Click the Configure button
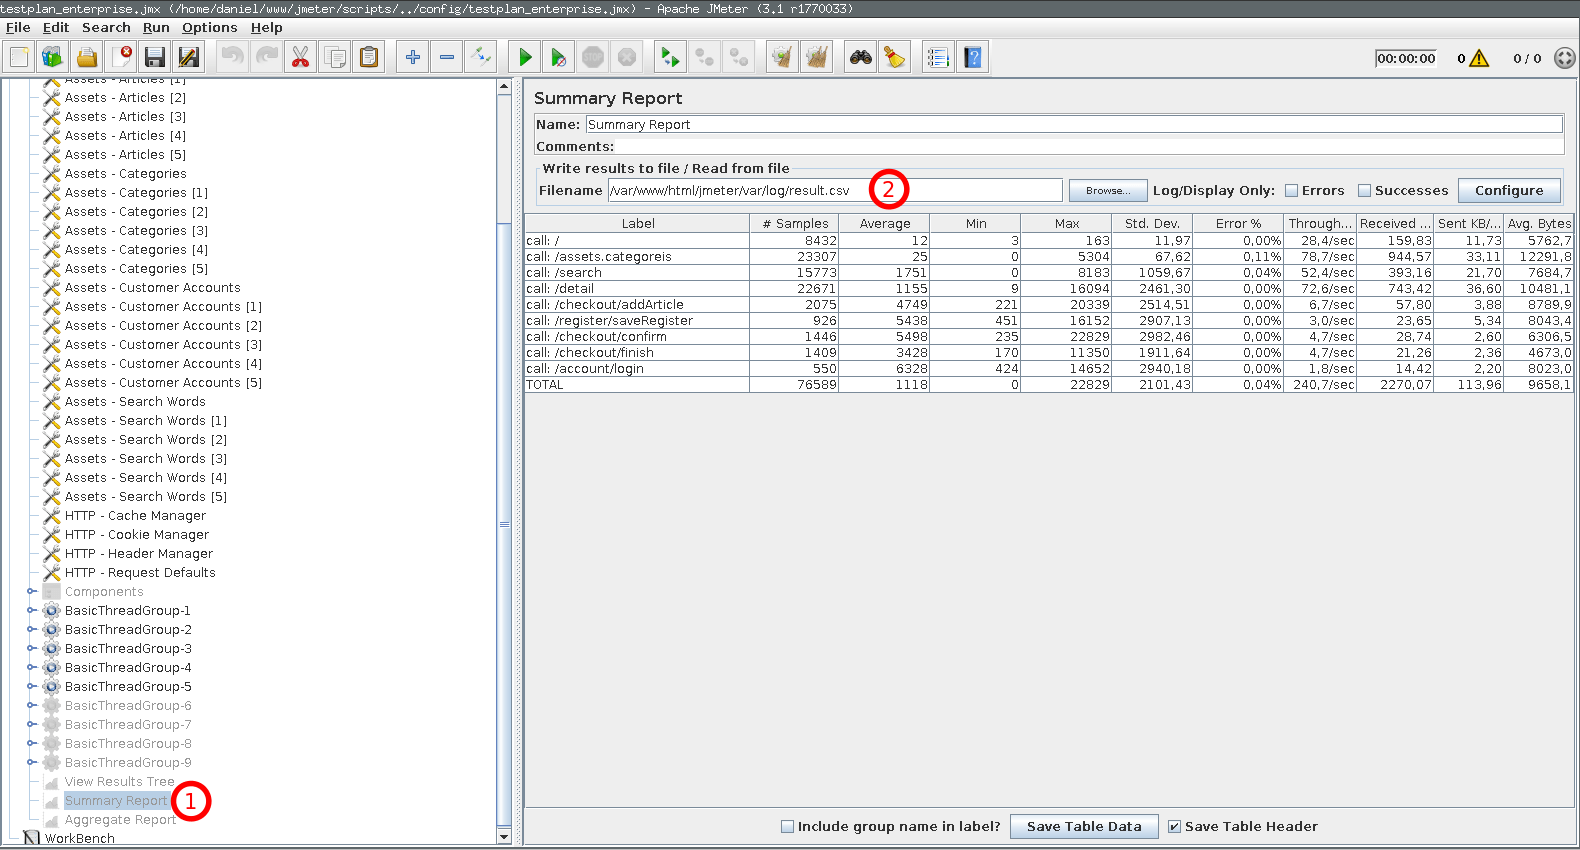This screenshot has height=850, width=1580. (1509, 191)
